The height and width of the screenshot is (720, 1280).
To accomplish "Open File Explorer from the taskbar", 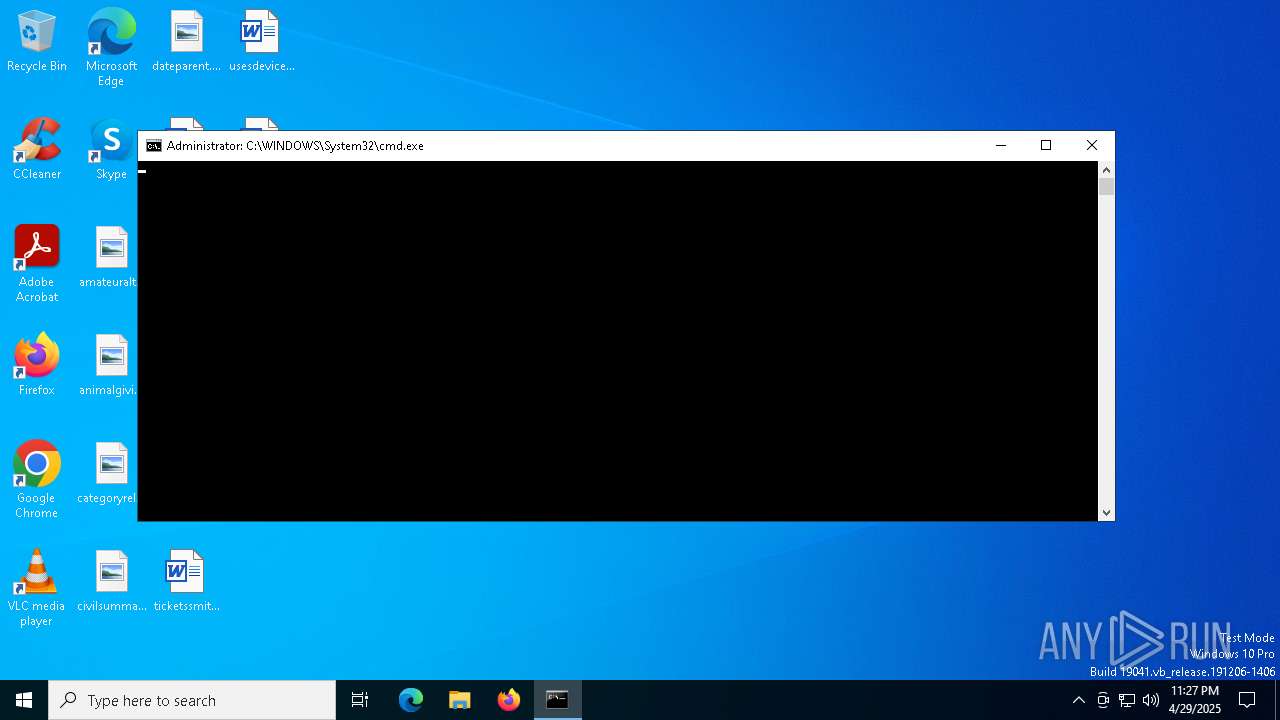I will point(460,700).
